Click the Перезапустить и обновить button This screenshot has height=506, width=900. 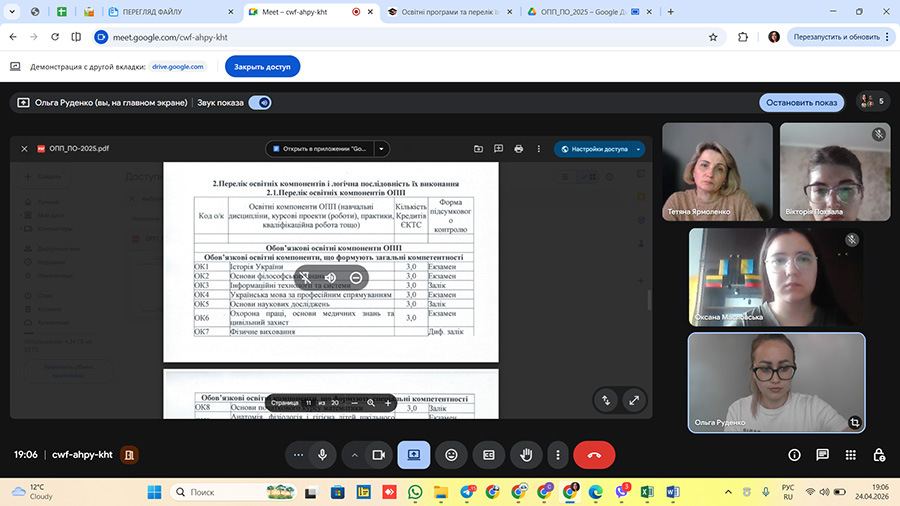click(x=841, y=37)
